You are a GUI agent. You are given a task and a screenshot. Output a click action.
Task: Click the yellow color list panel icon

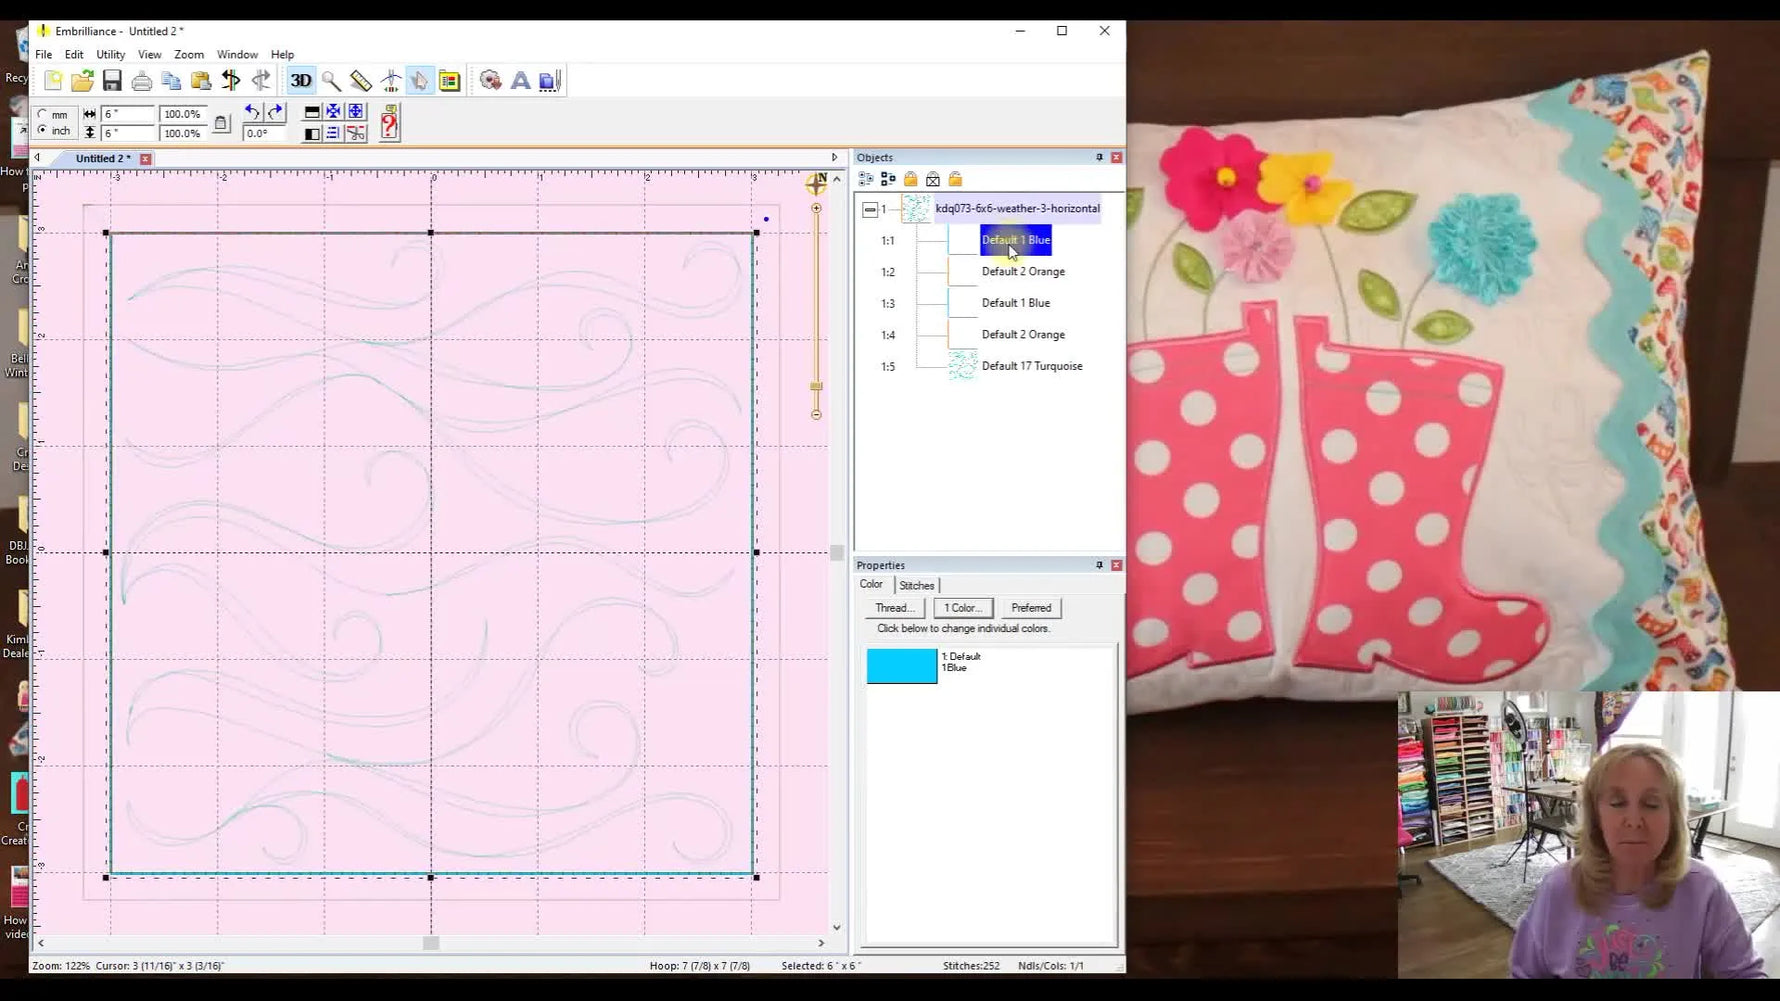(450, 81)
